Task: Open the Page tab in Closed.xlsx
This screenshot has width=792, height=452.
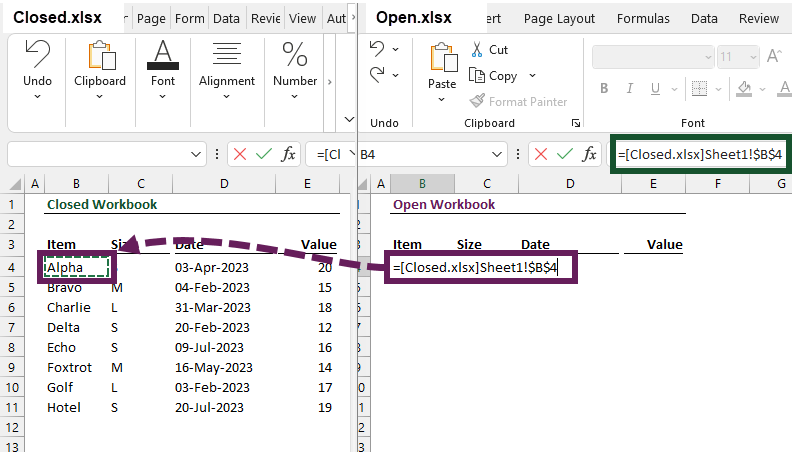Action: pos(151,19)
